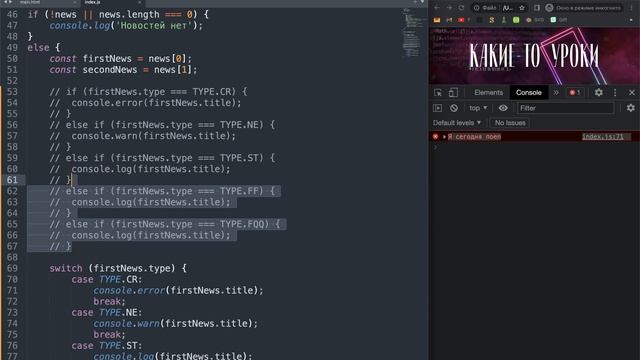
Task: Activate the DevTools inspect element picker
Action: point(438,93)
